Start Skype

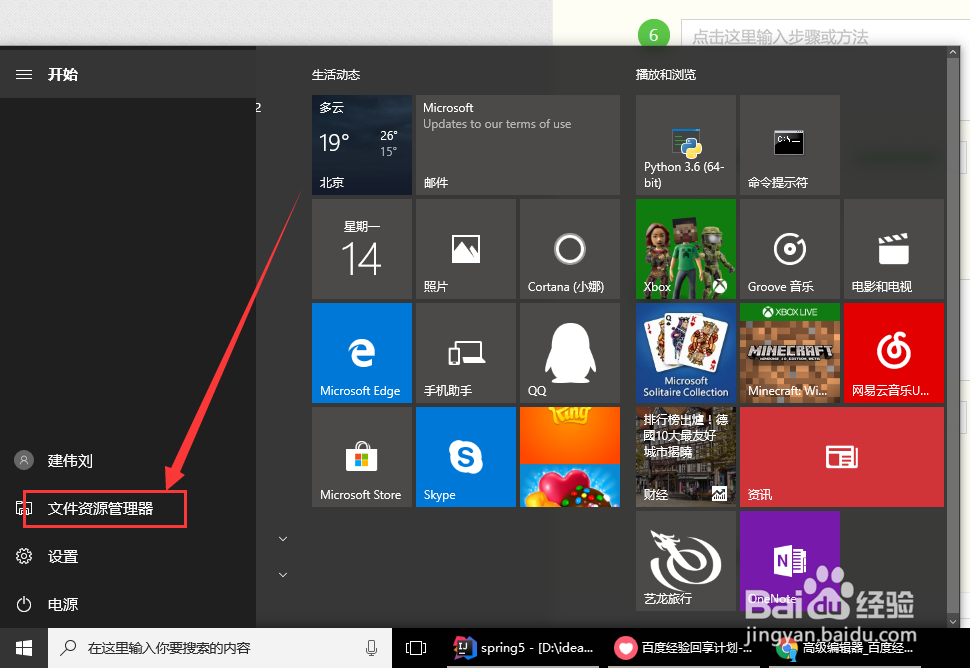465,457
